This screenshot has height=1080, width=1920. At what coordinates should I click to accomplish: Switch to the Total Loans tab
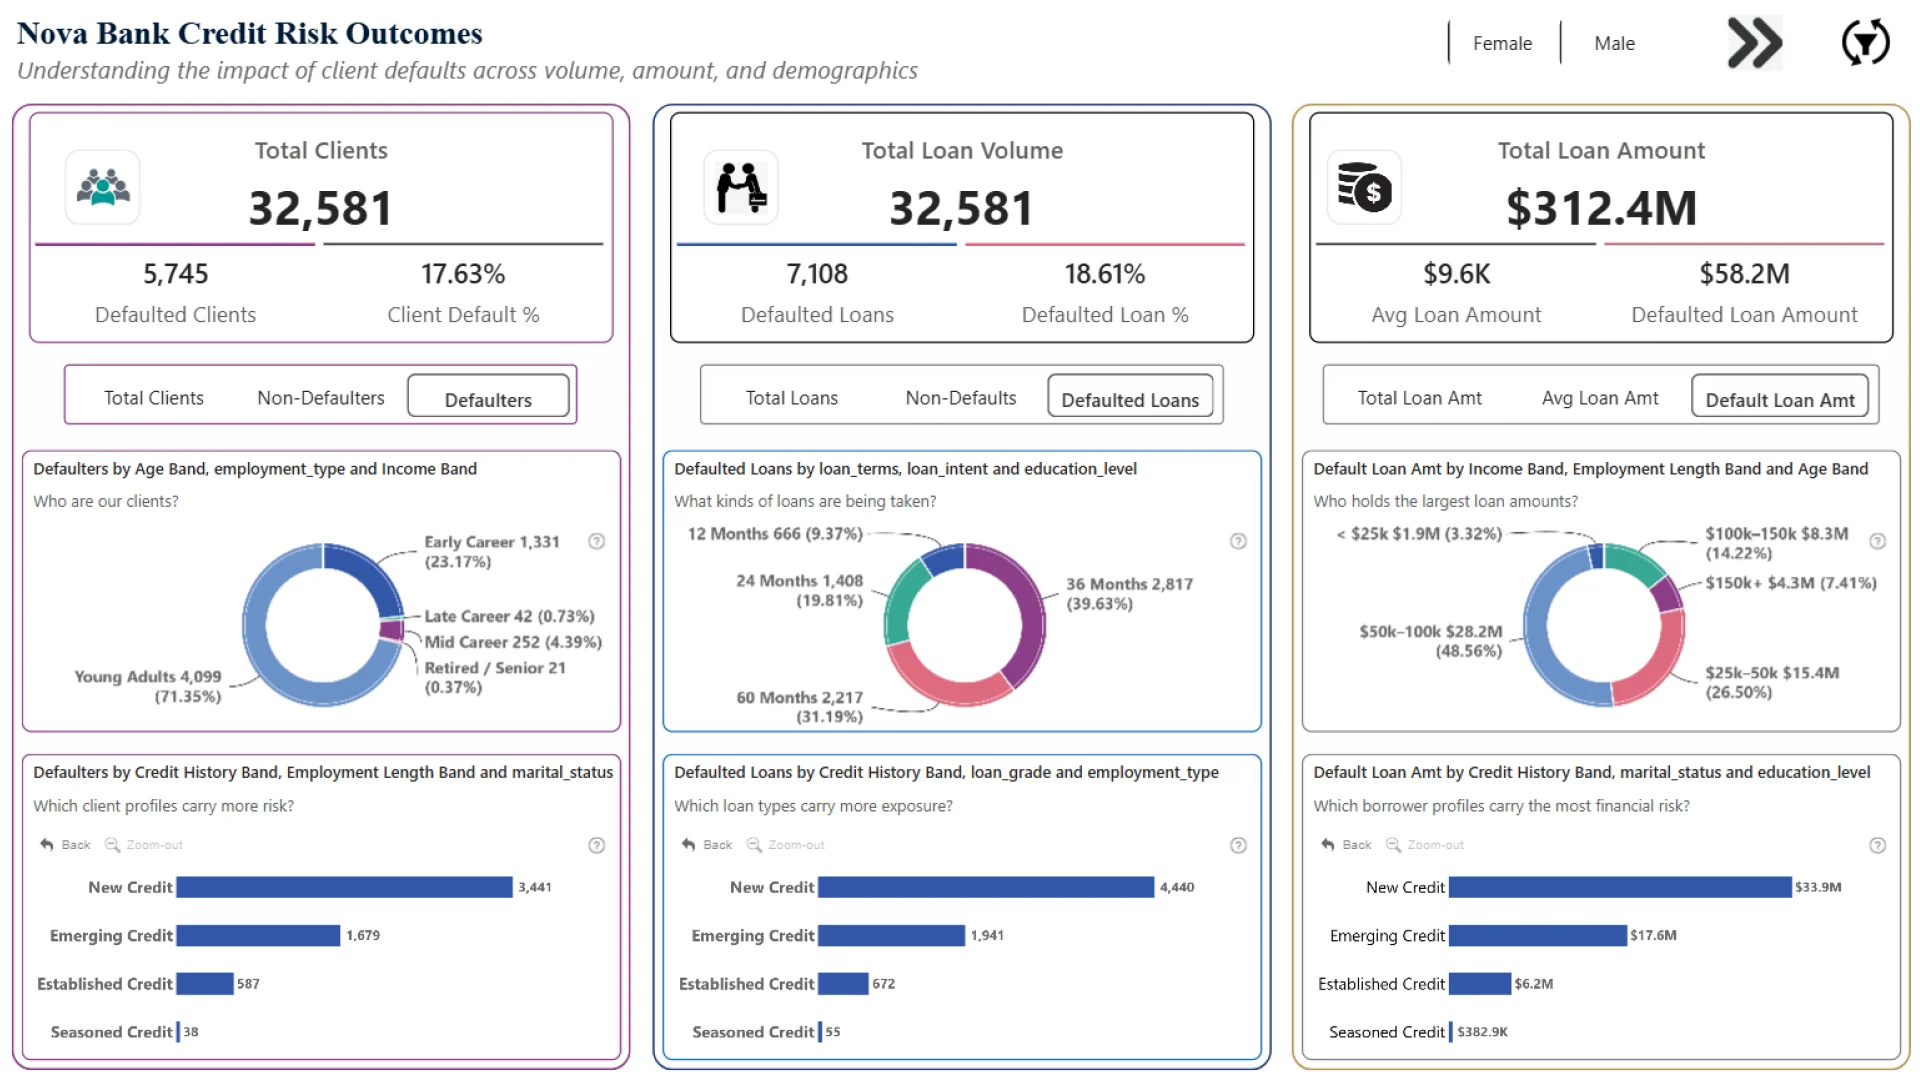coord(791,398)
